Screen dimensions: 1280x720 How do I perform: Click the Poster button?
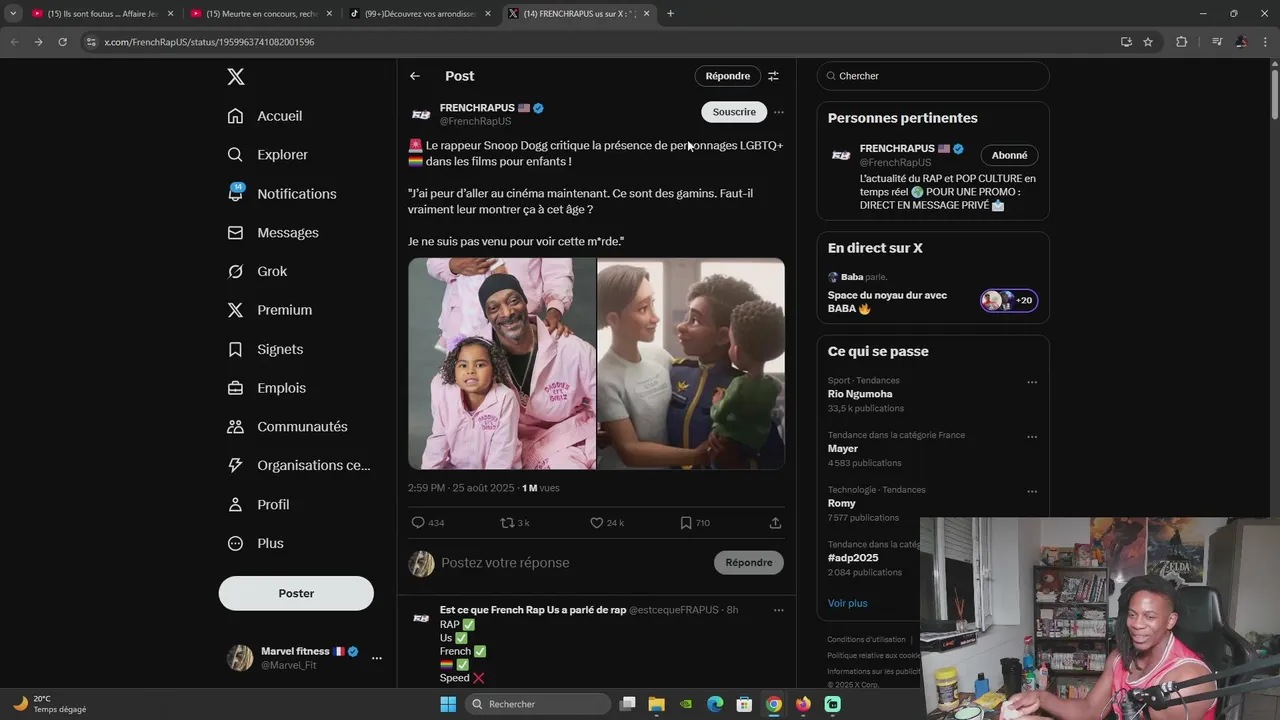pyautogui.click(x=296, y=593)
